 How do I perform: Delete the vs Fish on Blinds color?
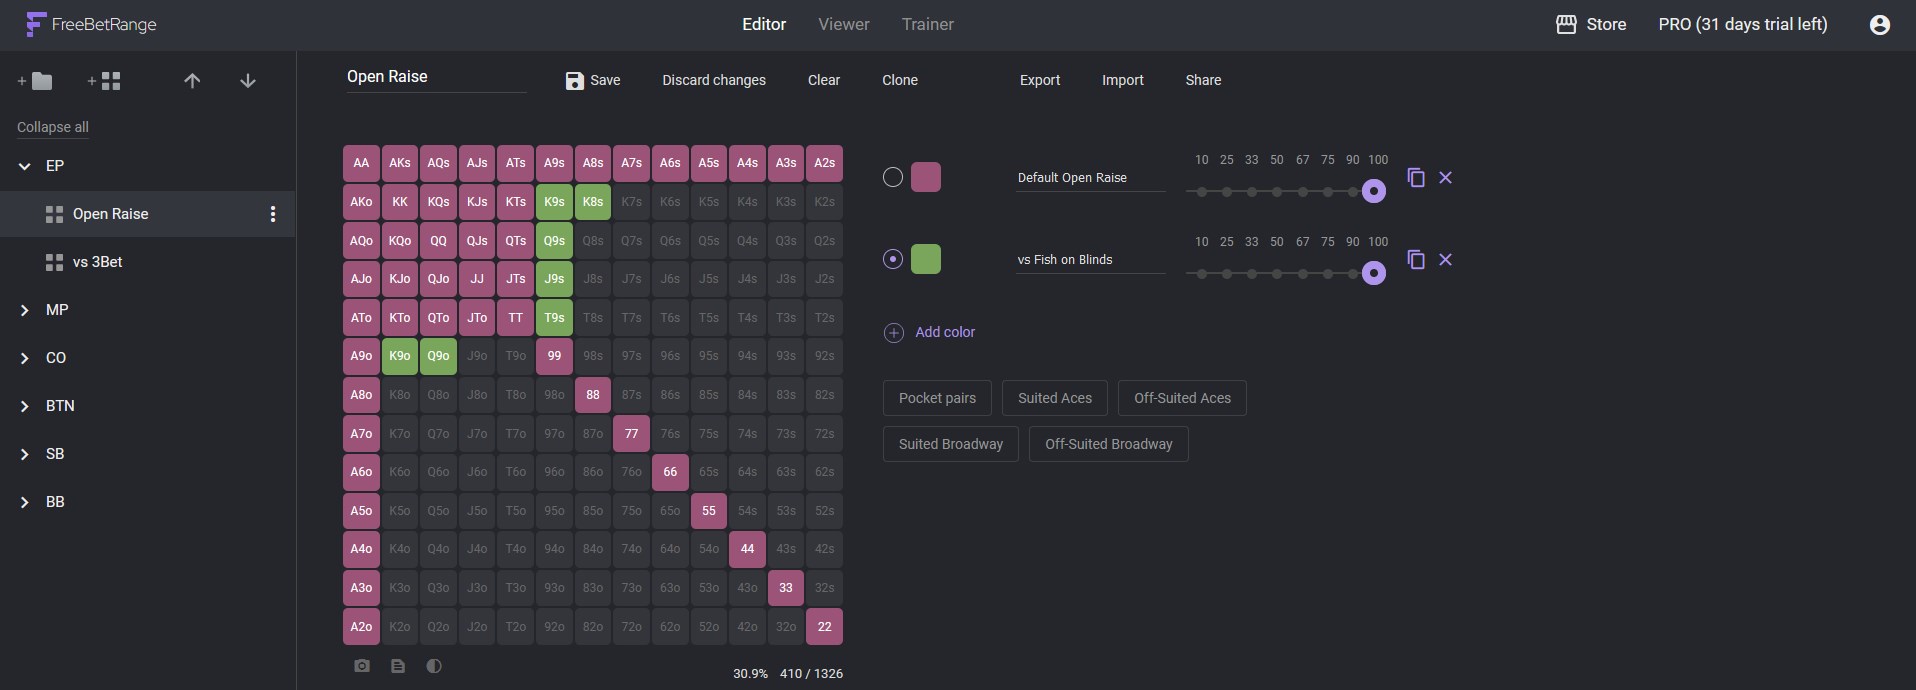pyautogui.click(x=1445, y=260)
